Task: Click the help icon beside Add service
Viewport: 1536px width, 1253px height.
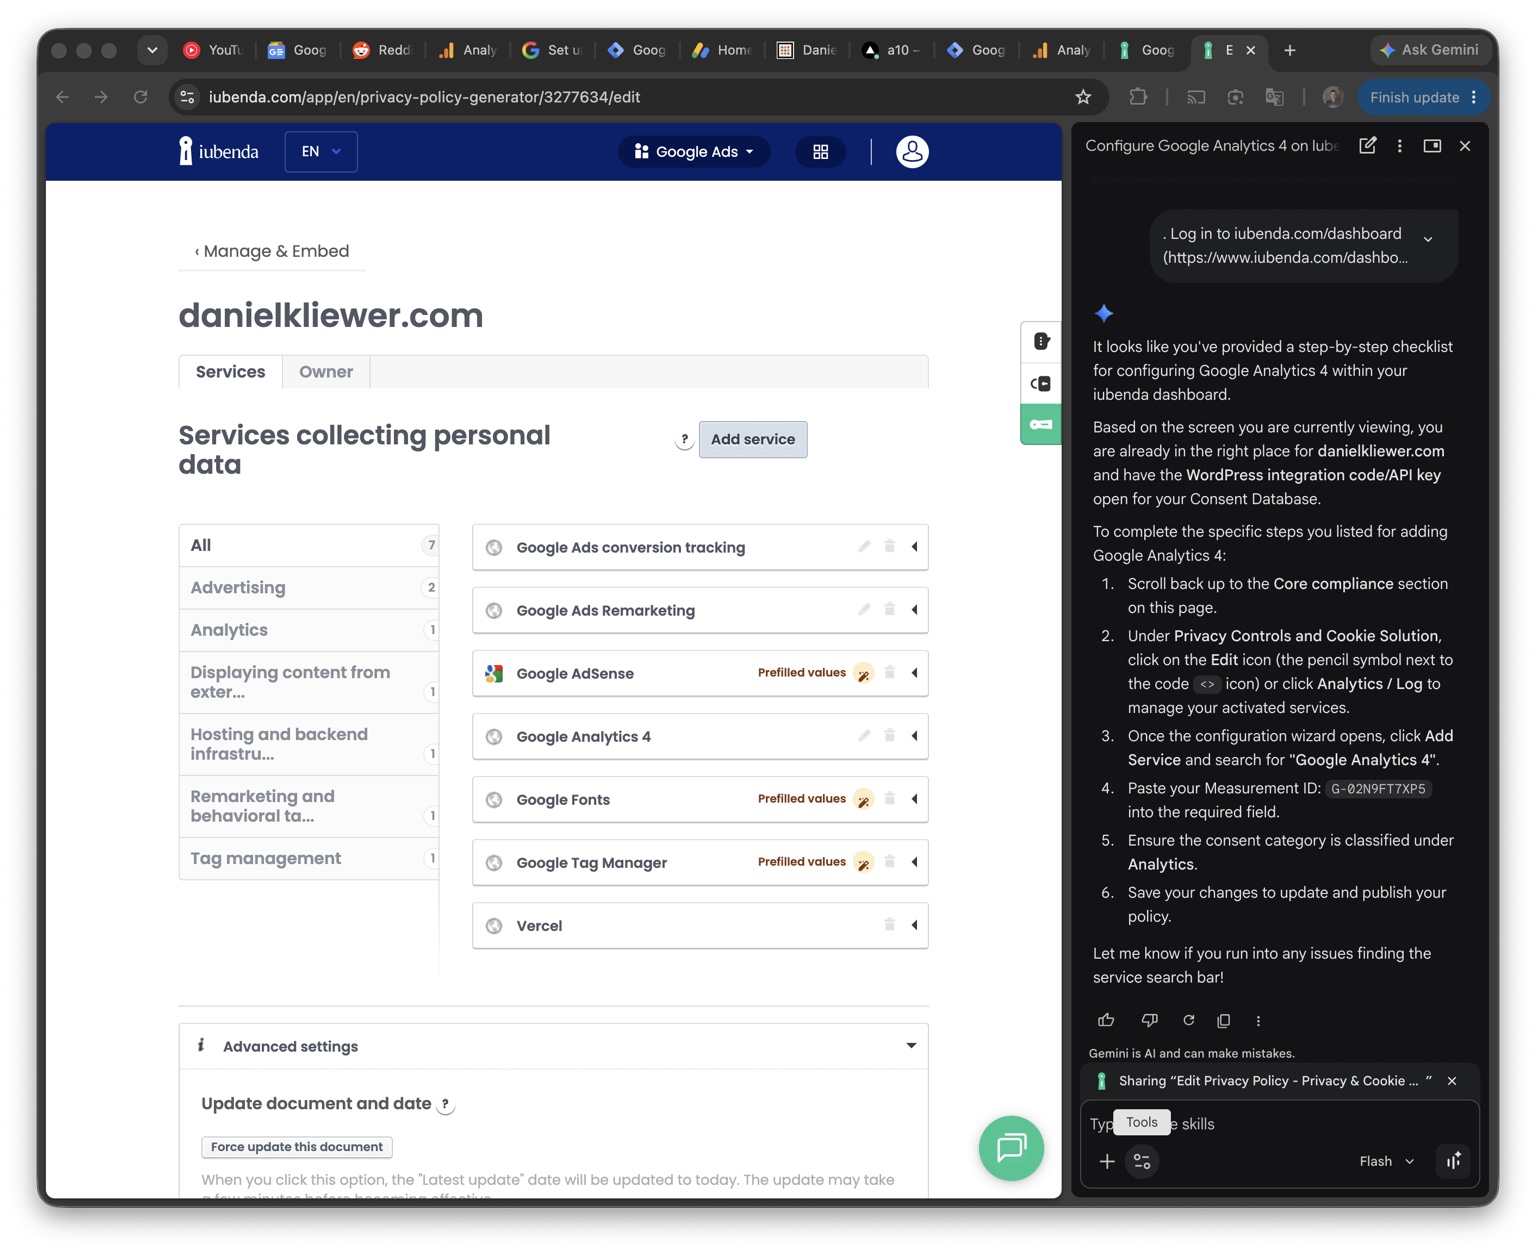Action: [x=684, y=440]
